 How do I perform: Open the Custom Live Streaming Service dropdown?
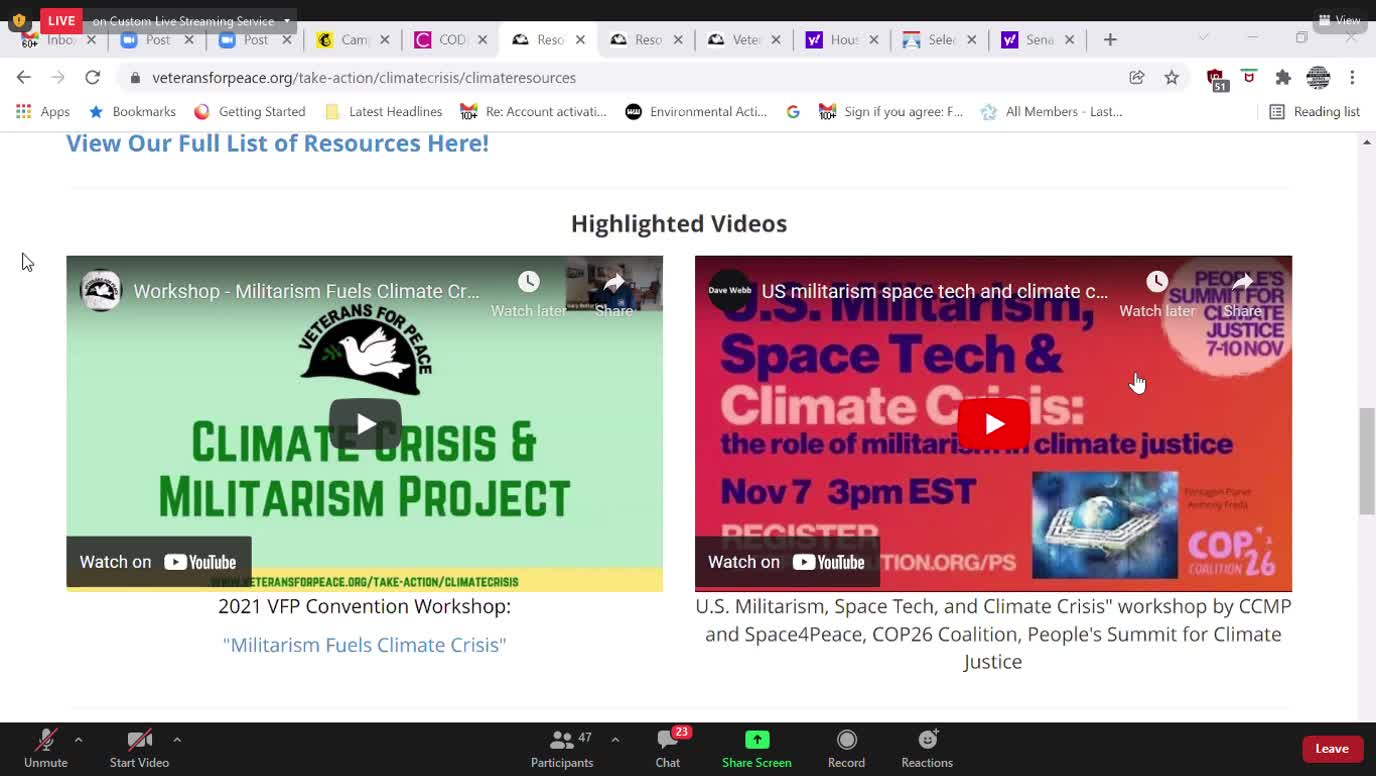point(190,21)
